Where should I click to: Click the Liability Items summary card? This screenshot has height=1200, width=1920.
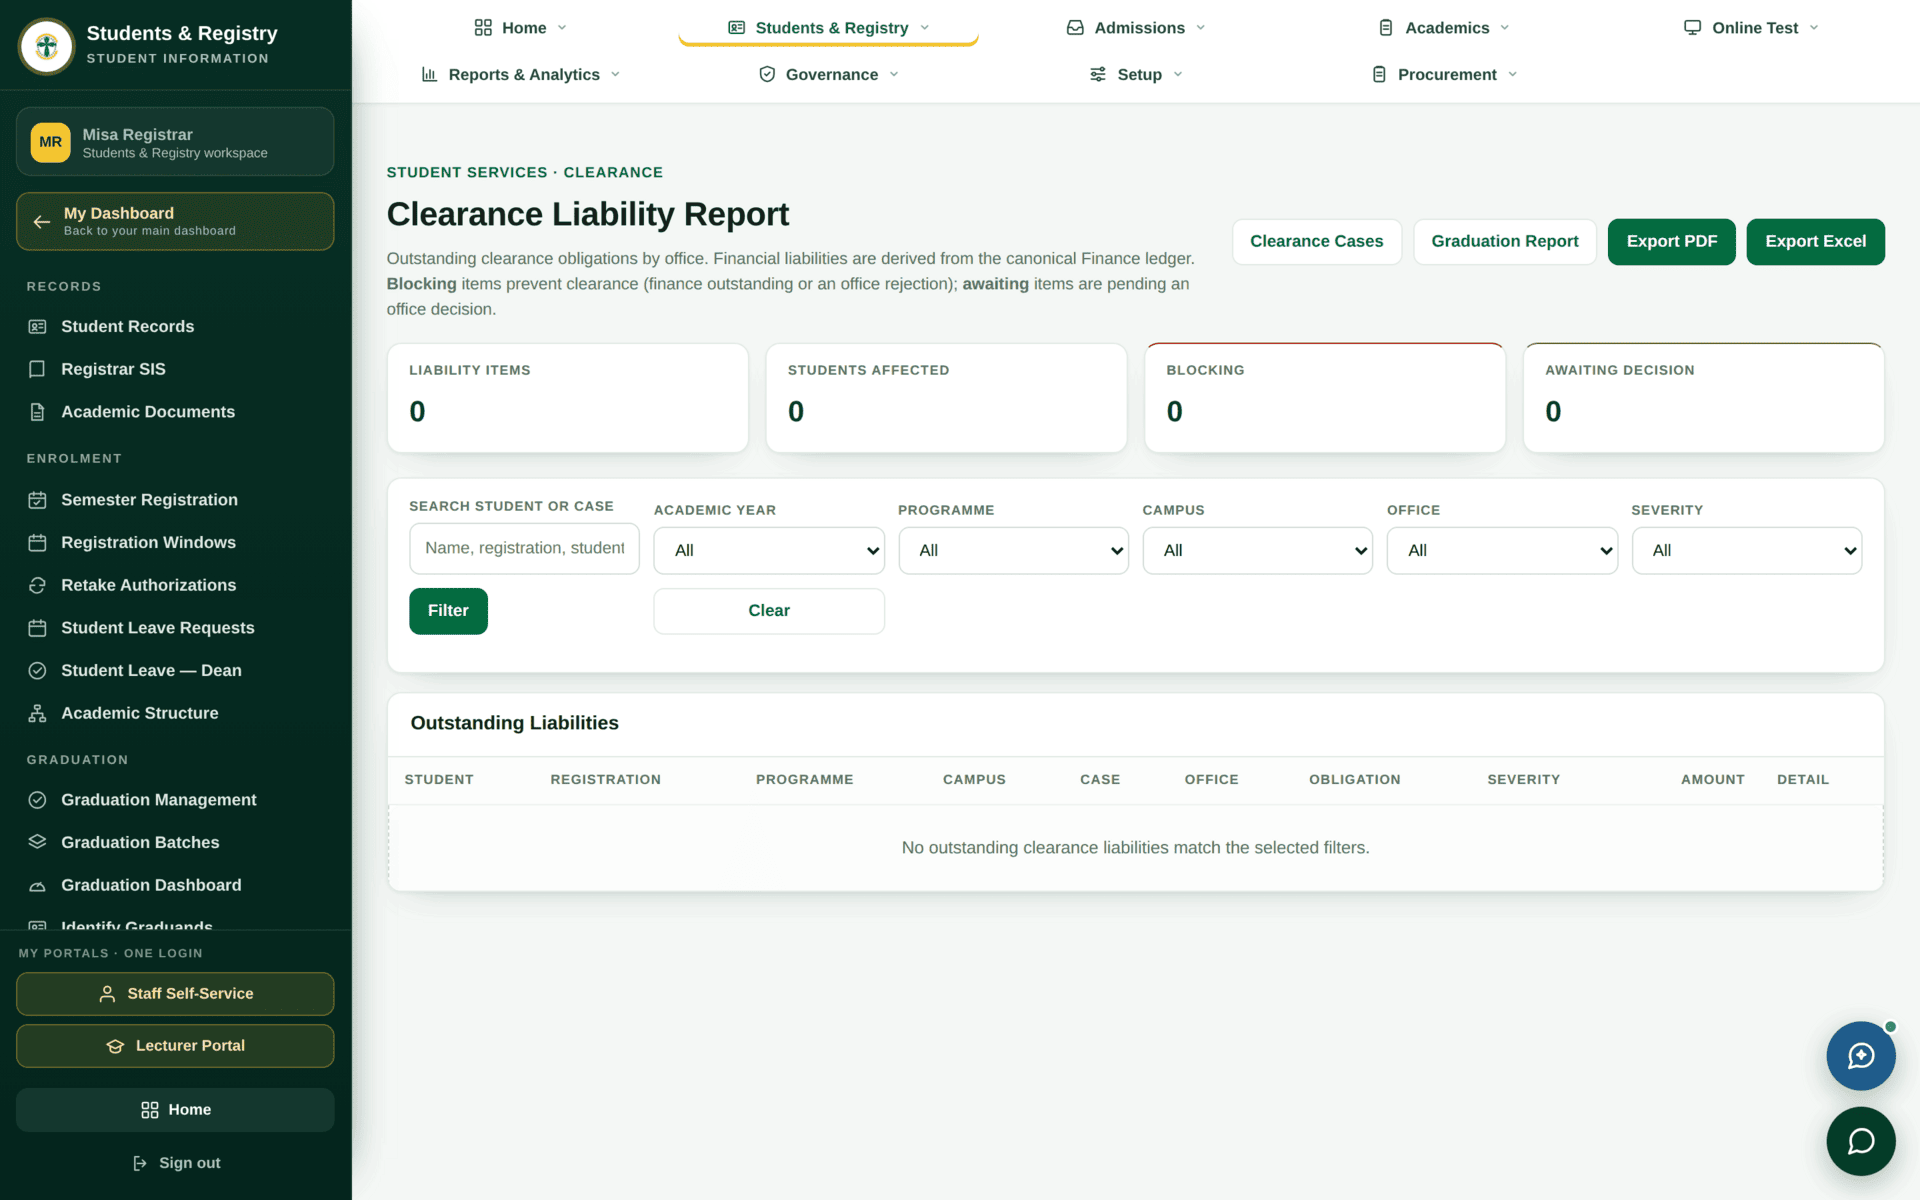[568, 398]
